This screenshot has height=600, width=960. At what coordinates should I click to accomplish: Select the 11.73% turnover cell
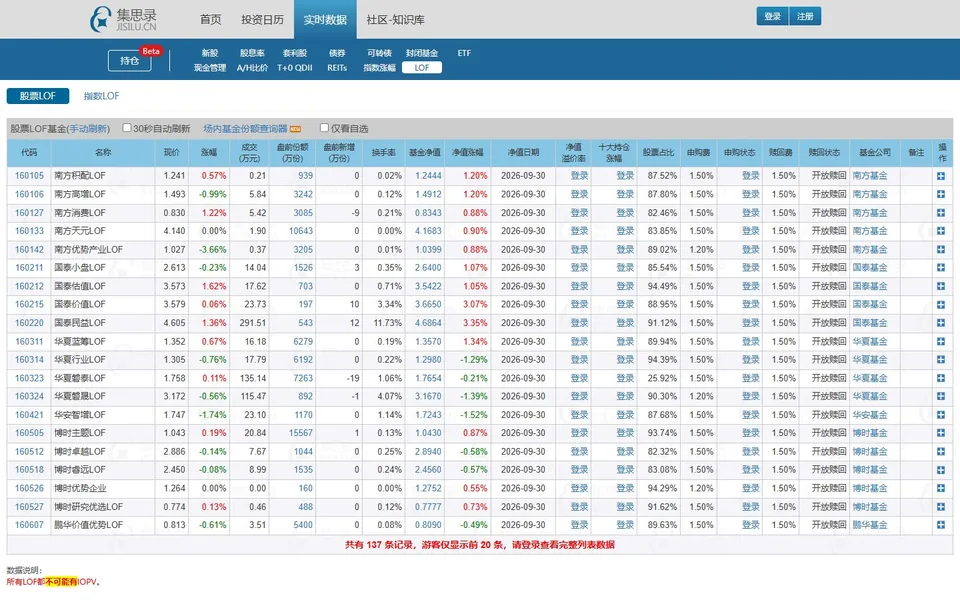click(x=384, y=323)
